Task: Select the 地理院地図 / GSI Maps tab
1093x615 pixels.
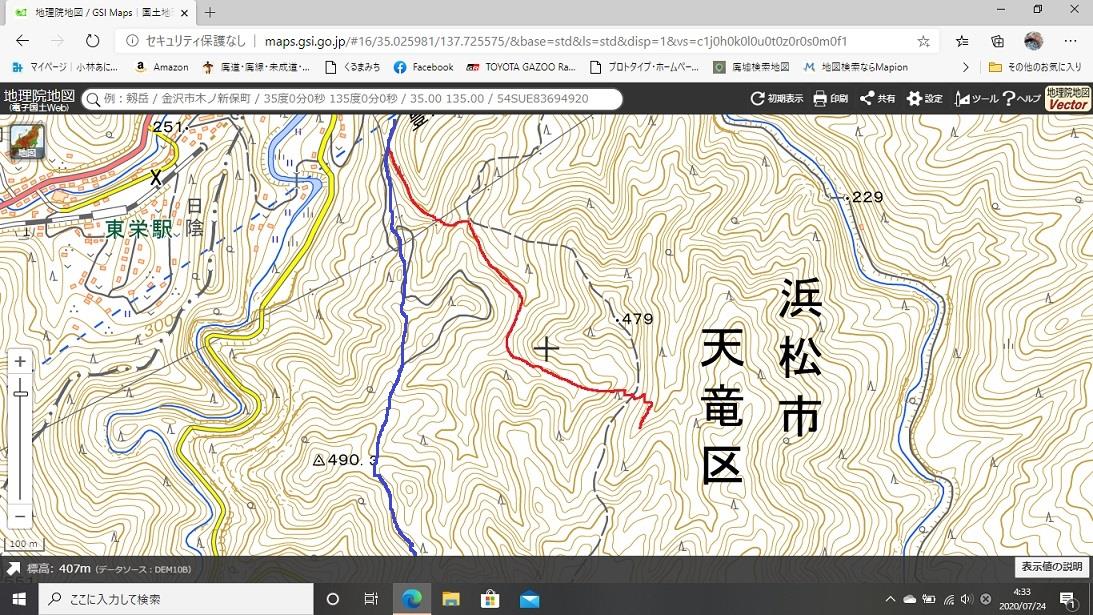Action: [102, 13]
